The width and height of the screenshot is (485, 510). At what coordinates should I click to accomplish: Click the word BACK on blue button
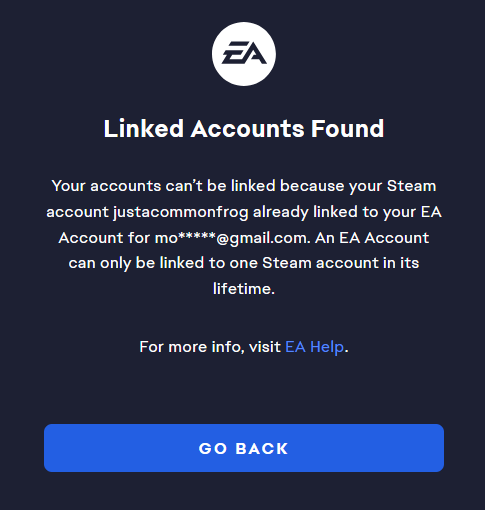pyautogui.click(x=261, y=448)
